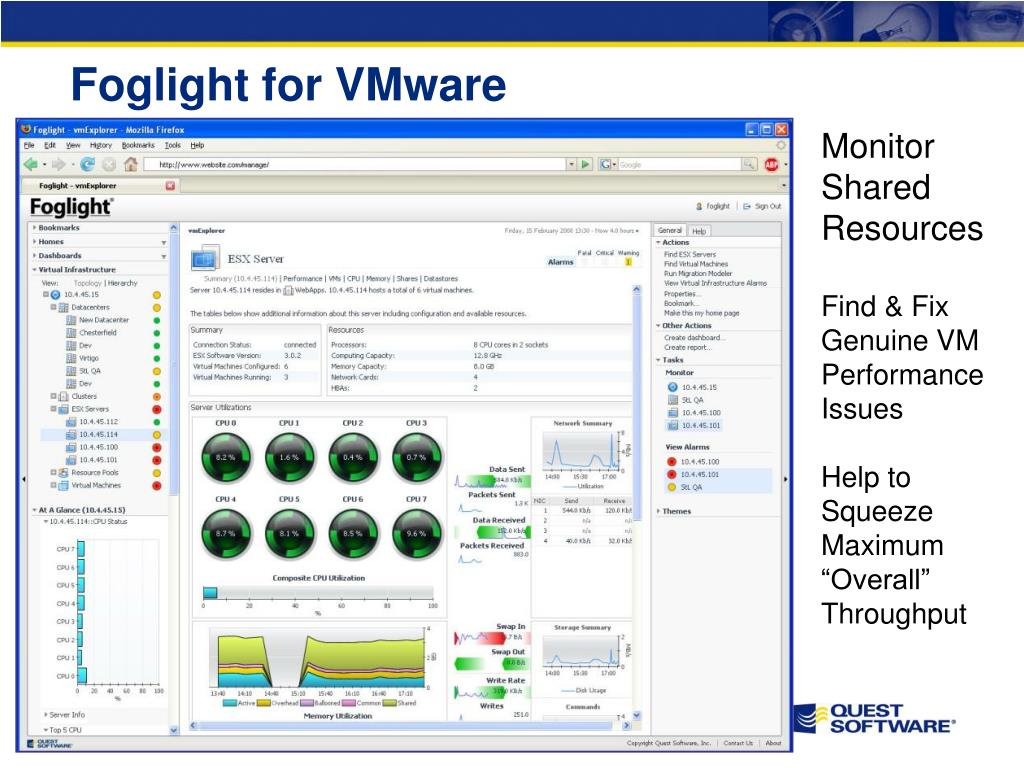Click the Memory link in ESX Server
1024x768 pixels.
(x=378, y=279)
